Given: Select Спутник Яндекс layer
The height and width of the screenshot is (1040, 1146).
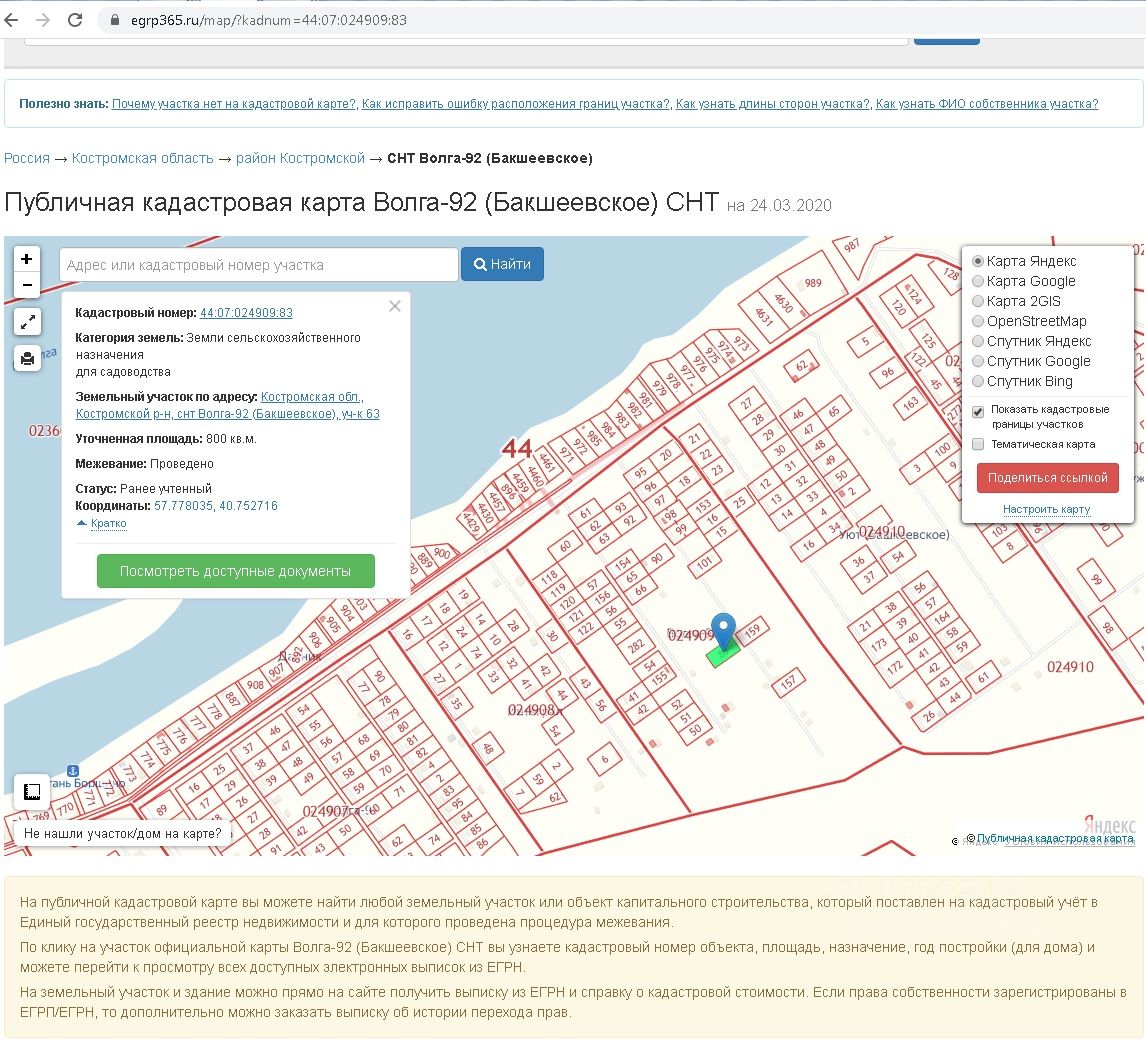Looking at the screenshot, I should [977, 341].
